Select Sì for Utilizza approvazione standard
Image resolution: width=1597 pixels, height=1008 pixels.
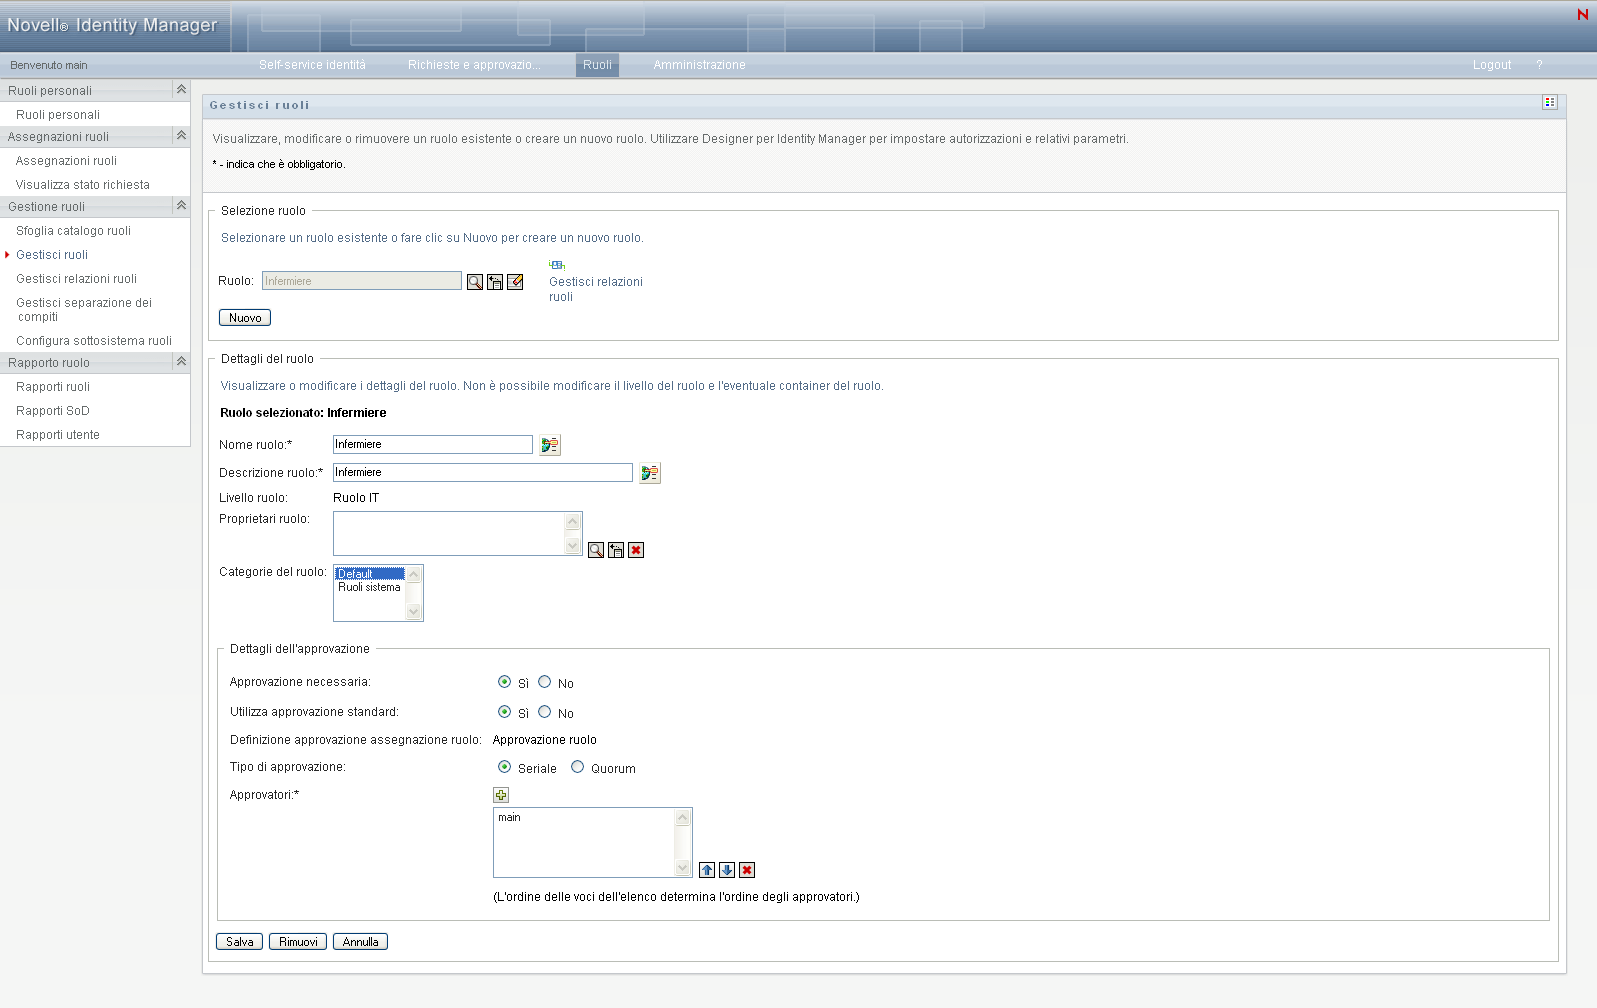pyautogui.click(x=504, y=712)
